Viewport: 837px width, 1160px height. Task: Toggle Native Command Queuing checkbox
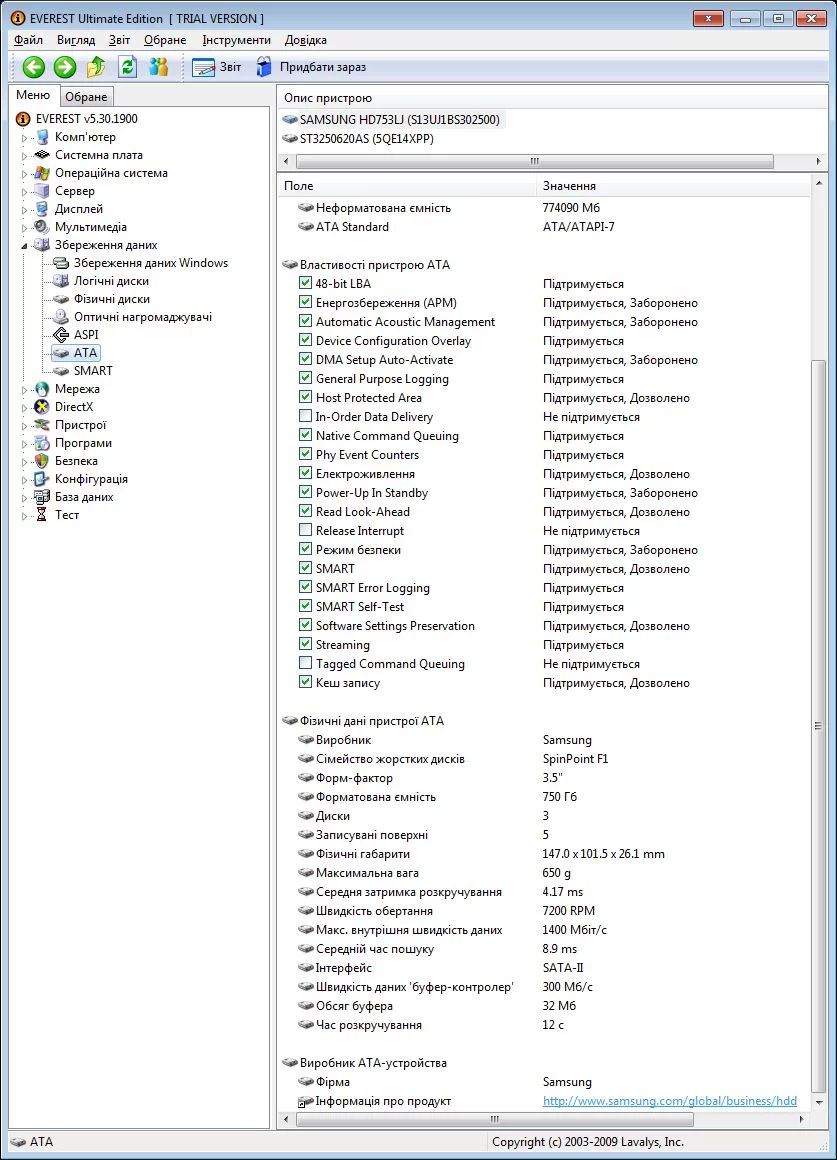(x=305, y=435)
